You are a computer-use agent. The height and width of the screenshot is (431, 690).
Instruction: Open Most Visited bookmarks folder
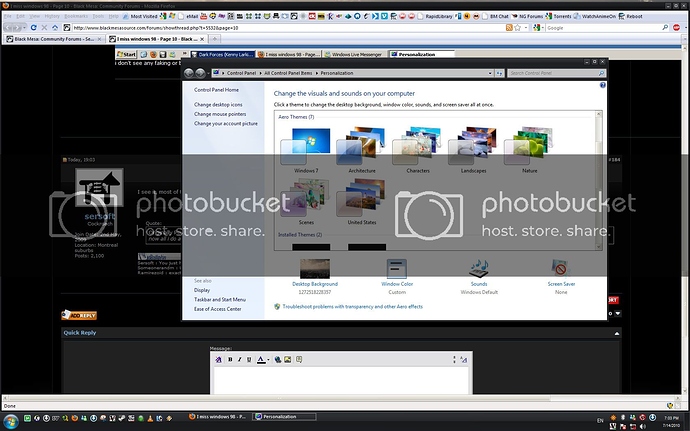click(140, 16)
